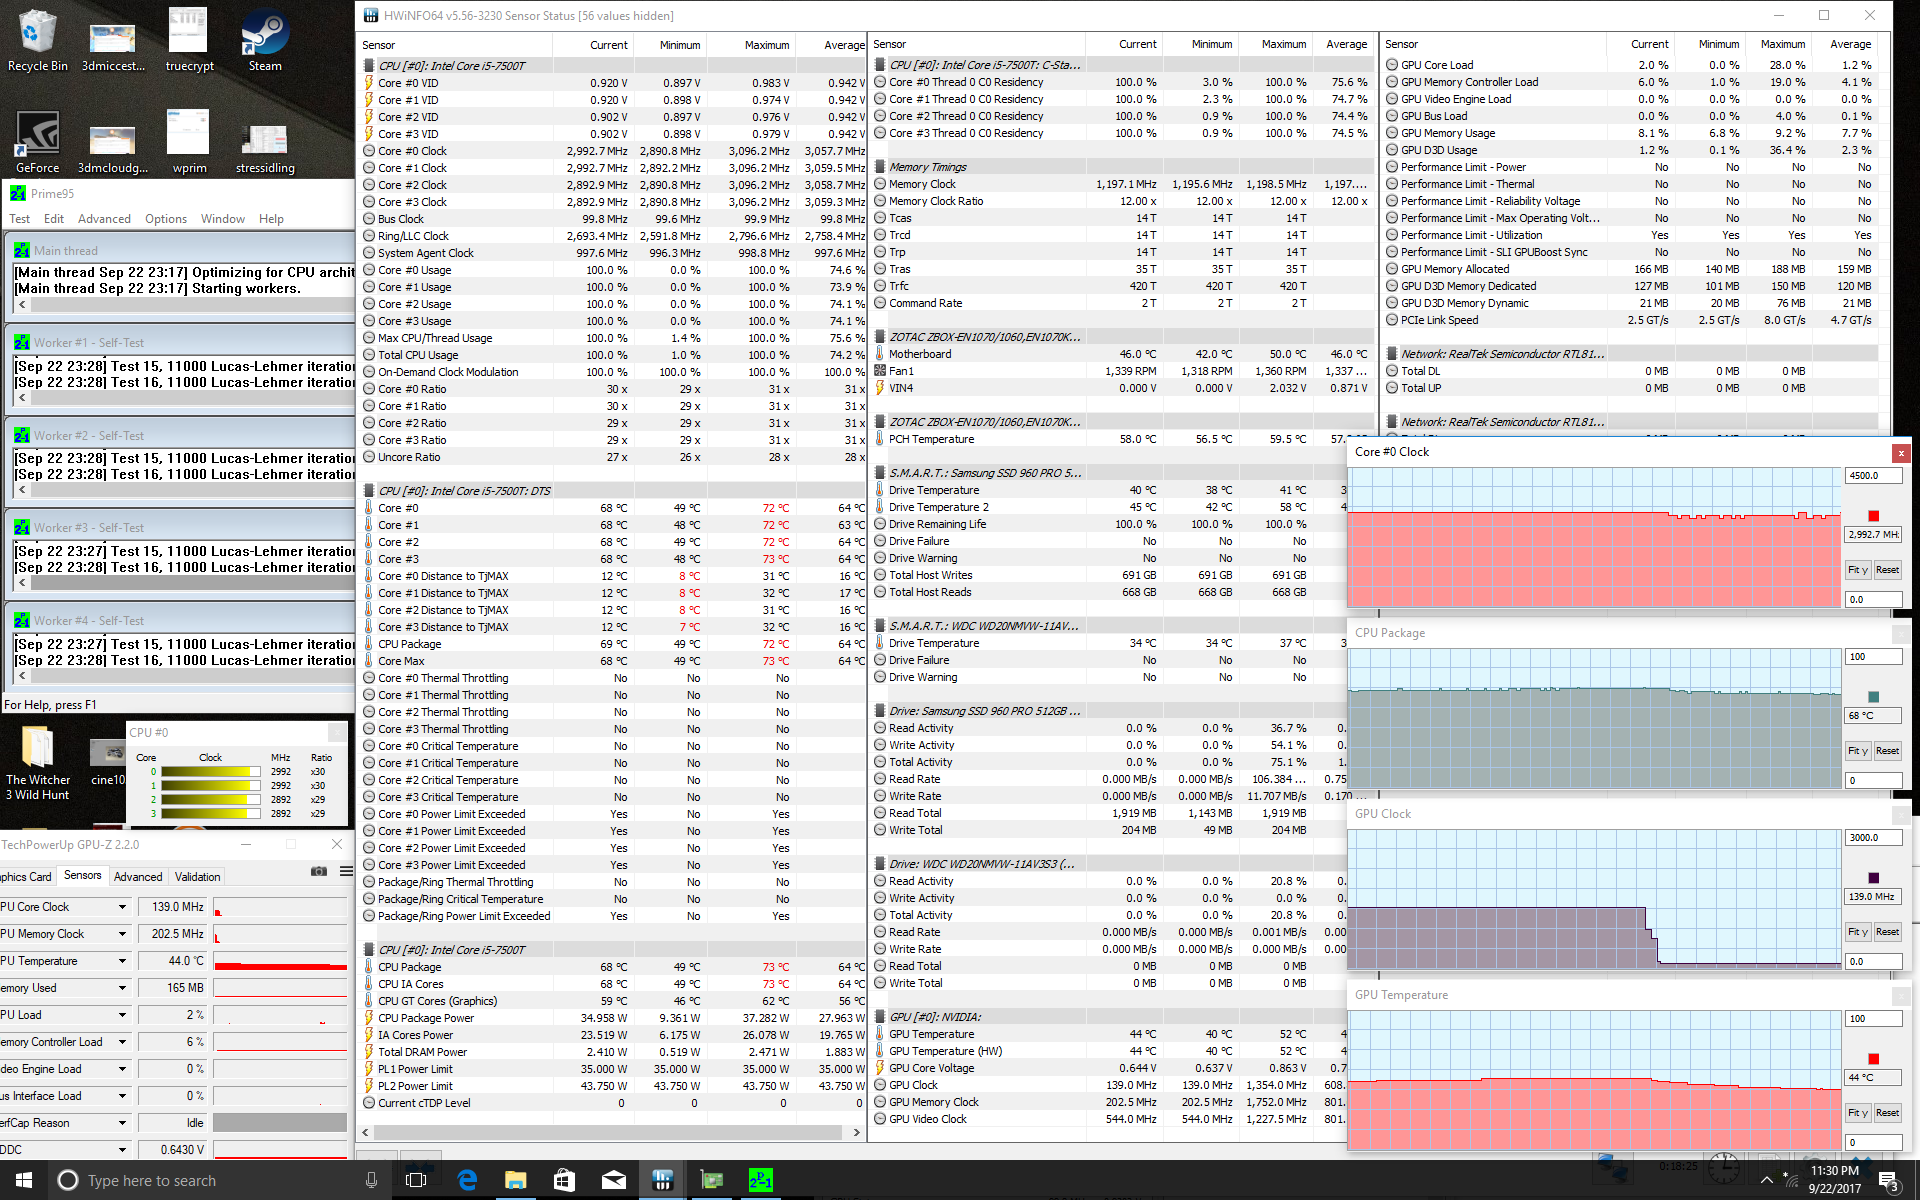Edit the 4500.0 max value field

[1873, 476]
